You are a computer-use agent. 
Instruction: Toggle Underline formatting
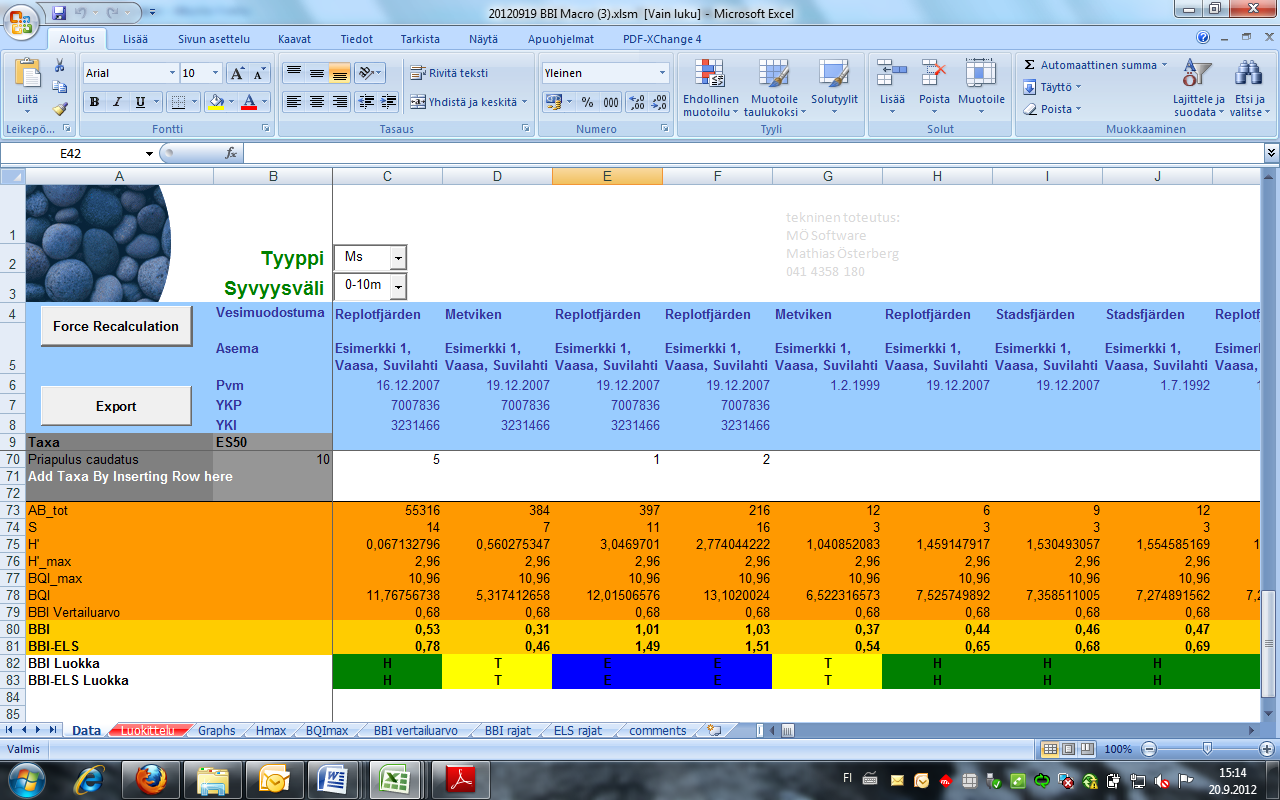pos(140,102)
